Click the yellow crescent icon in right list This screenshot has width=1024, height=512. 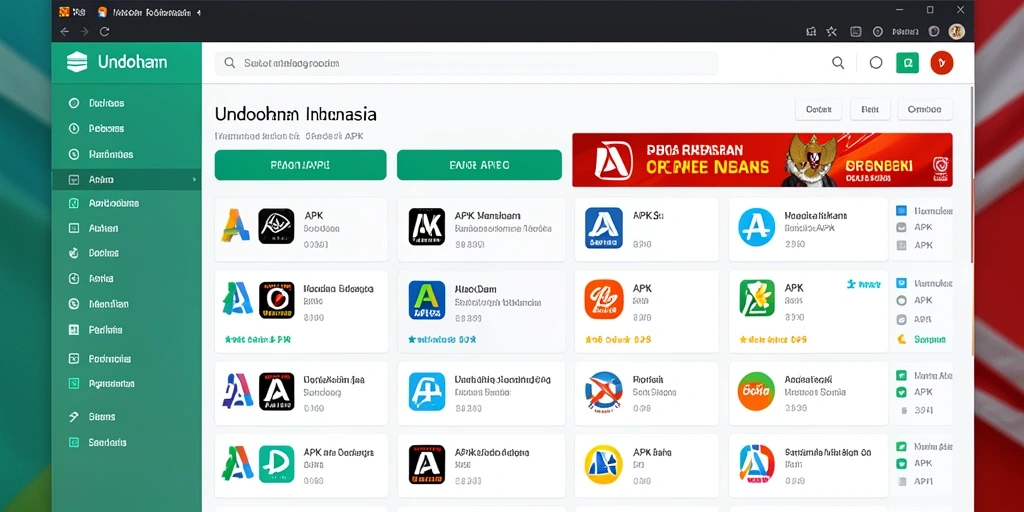point(902,339)
